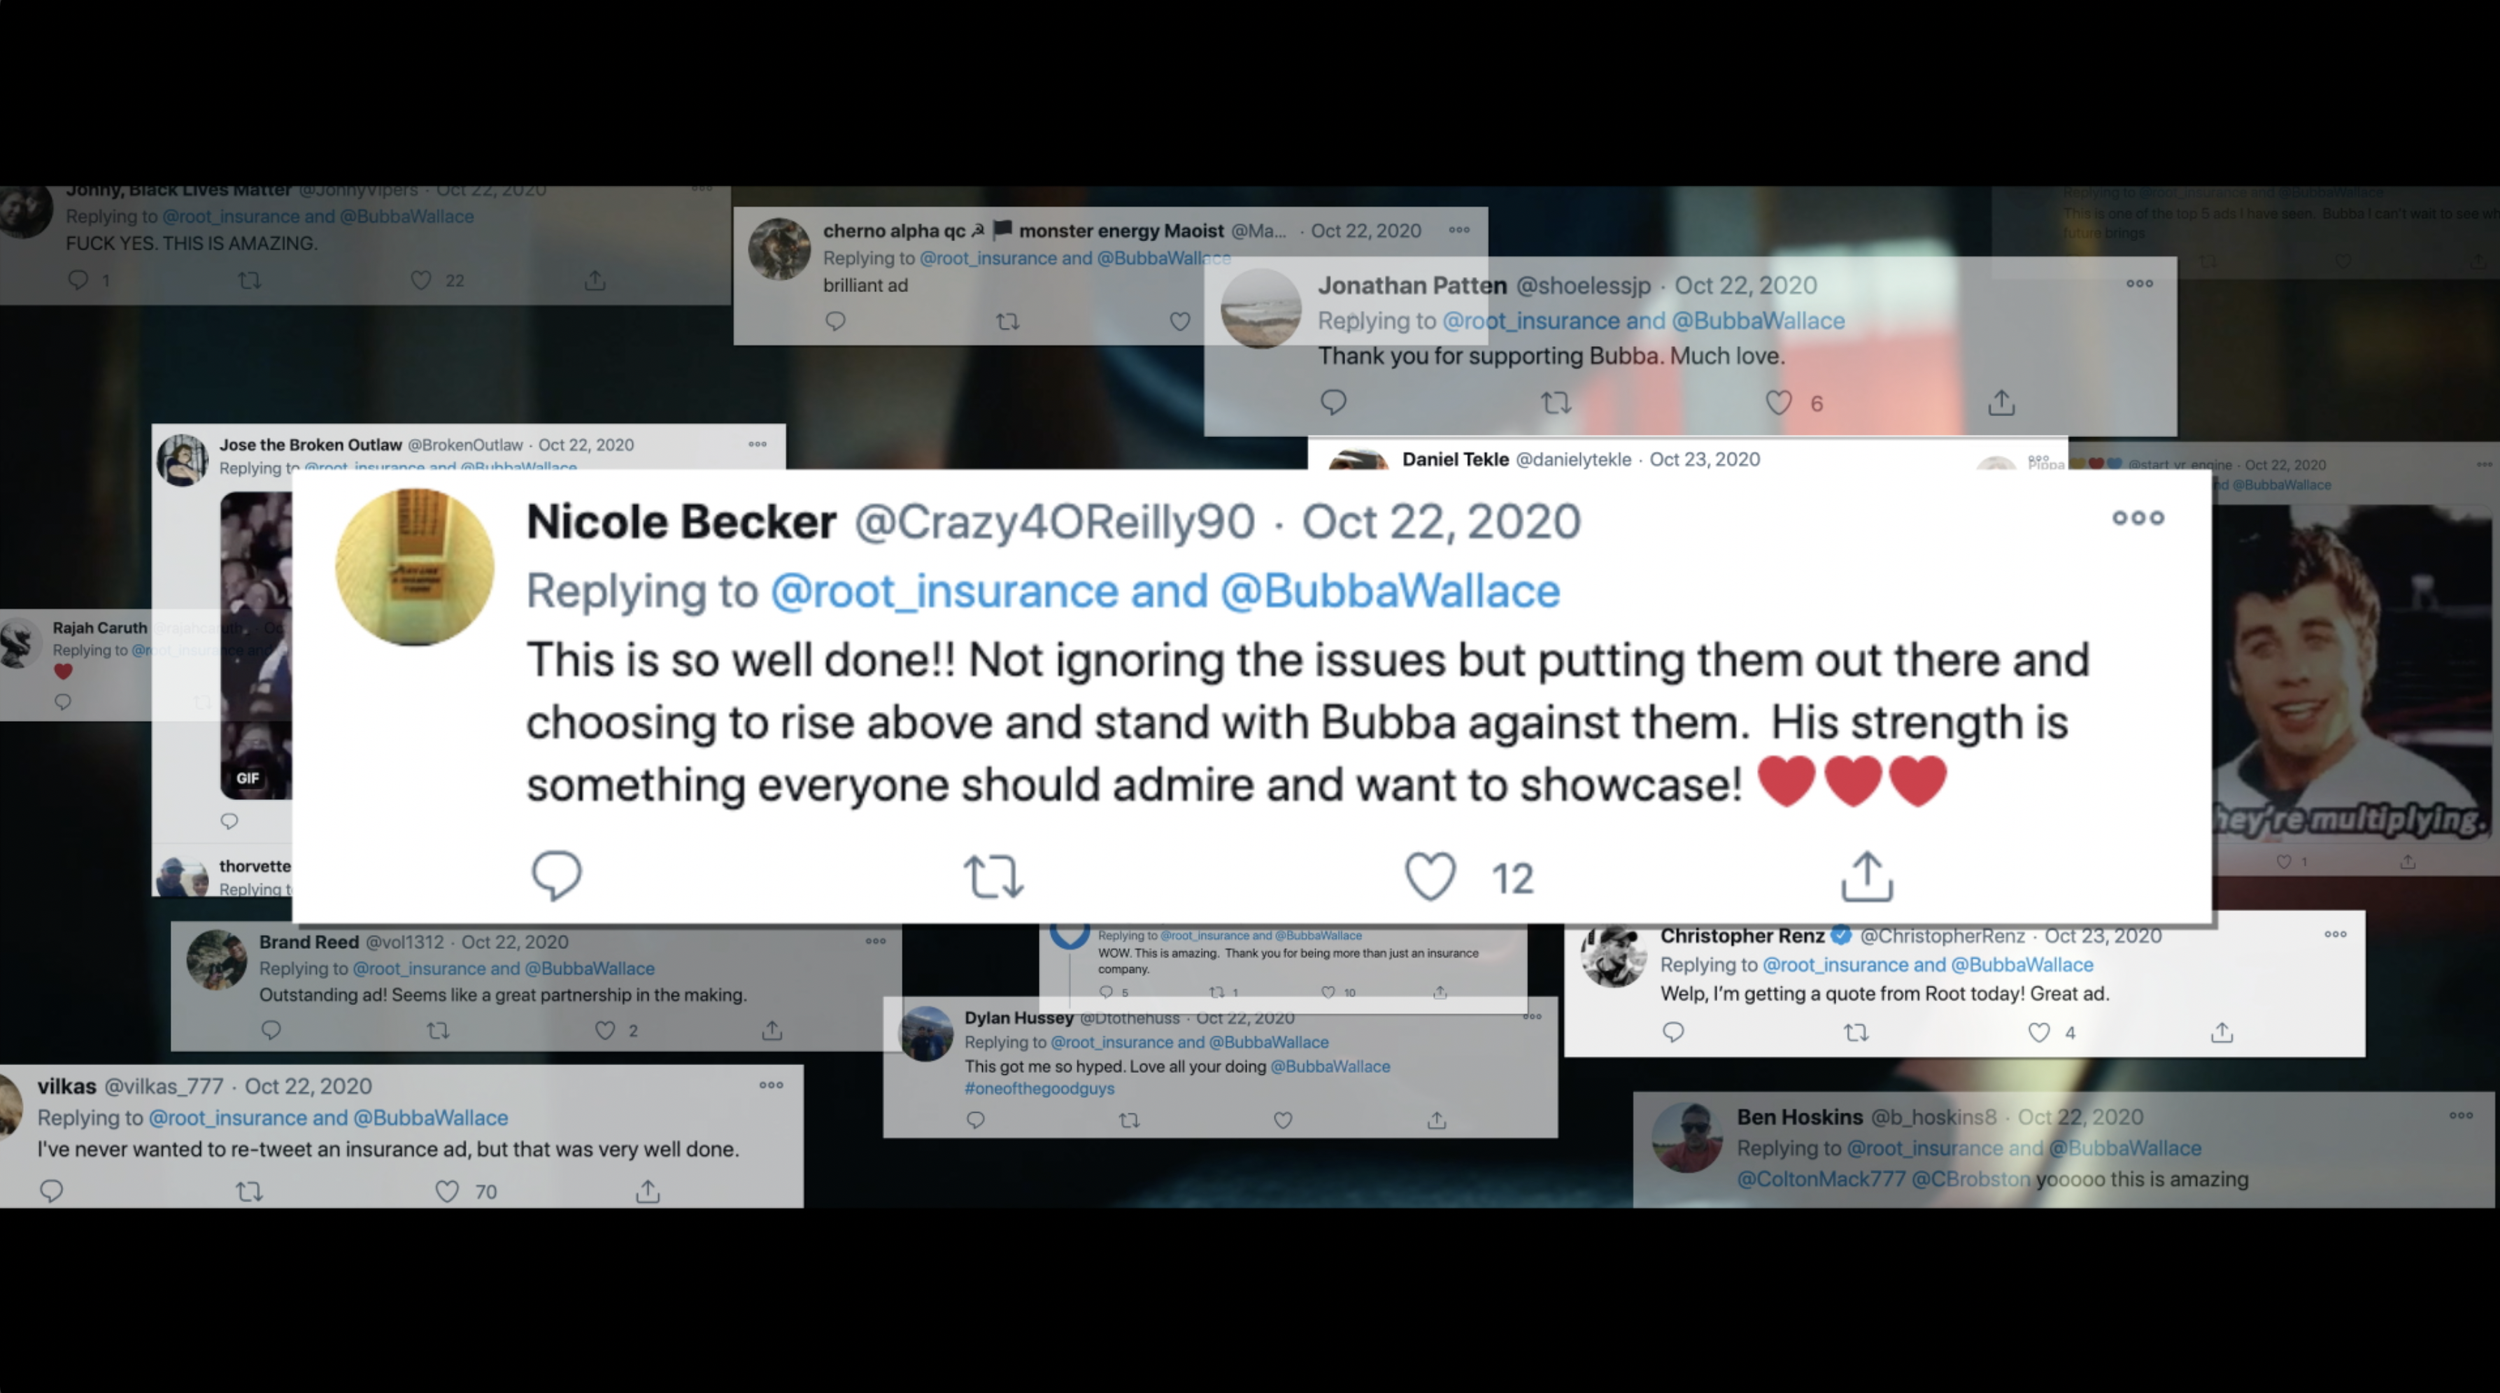This screenshot has height=1393, width=2500.
Task: Retweet Jonathan Patten's tweet
Action: (x=1556, y=403)
